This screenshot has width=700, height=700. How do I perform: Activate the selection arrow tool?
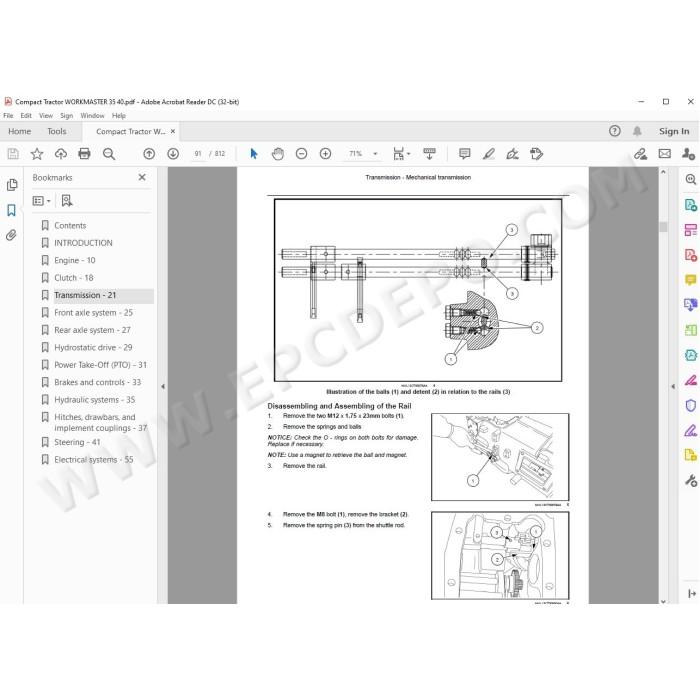point(254,154)
